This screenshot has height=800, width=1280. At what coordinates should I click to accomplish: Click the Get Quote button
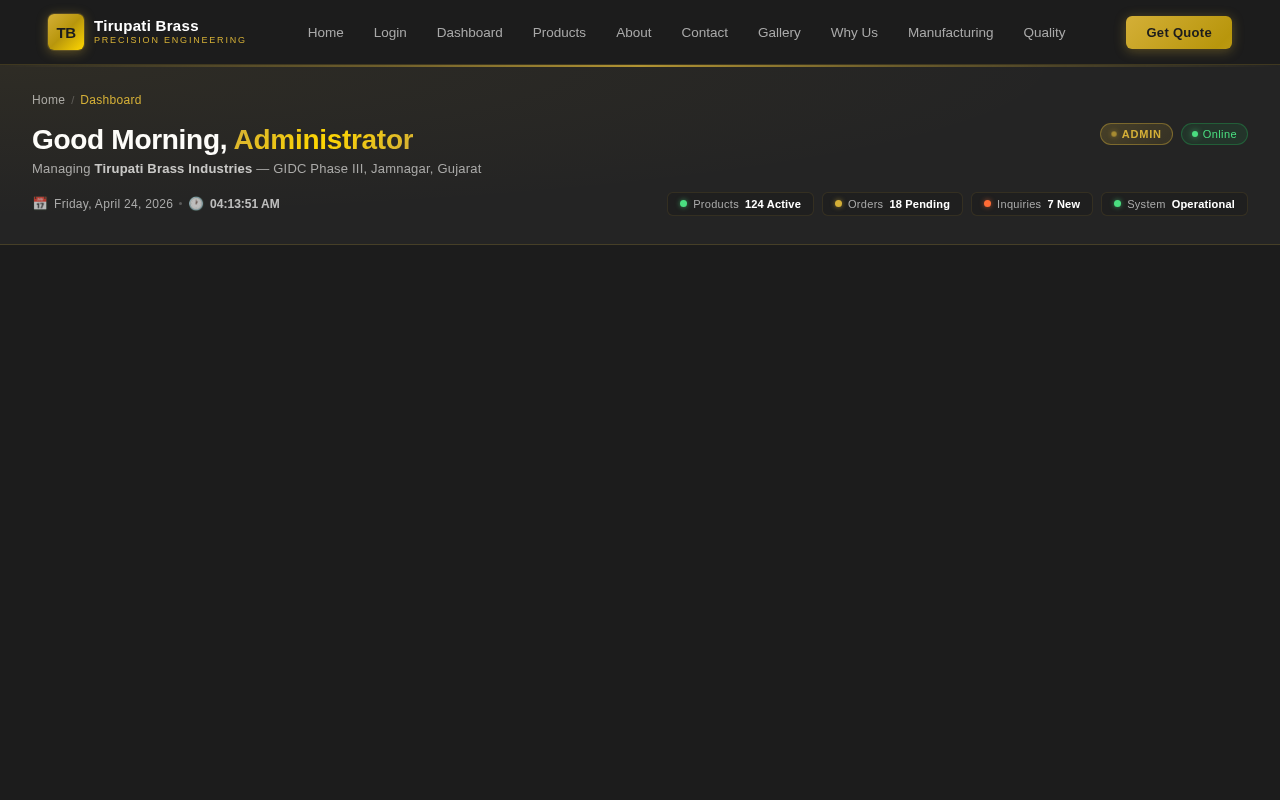[1179, 32]
